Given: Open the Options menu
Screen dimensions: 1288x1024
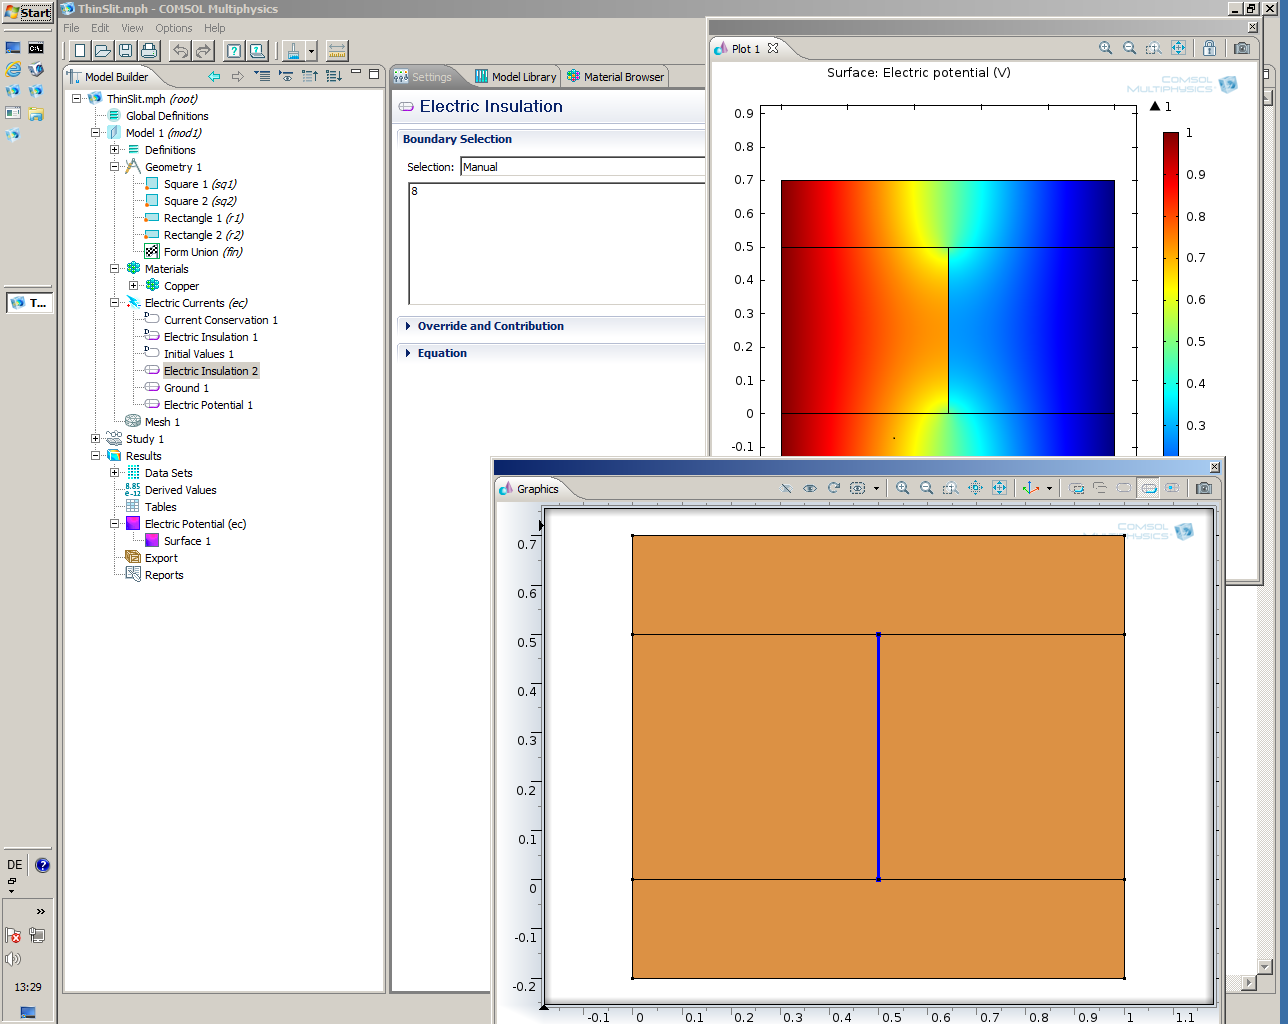Looking at the screenshot, I should [x=173, y=28].
